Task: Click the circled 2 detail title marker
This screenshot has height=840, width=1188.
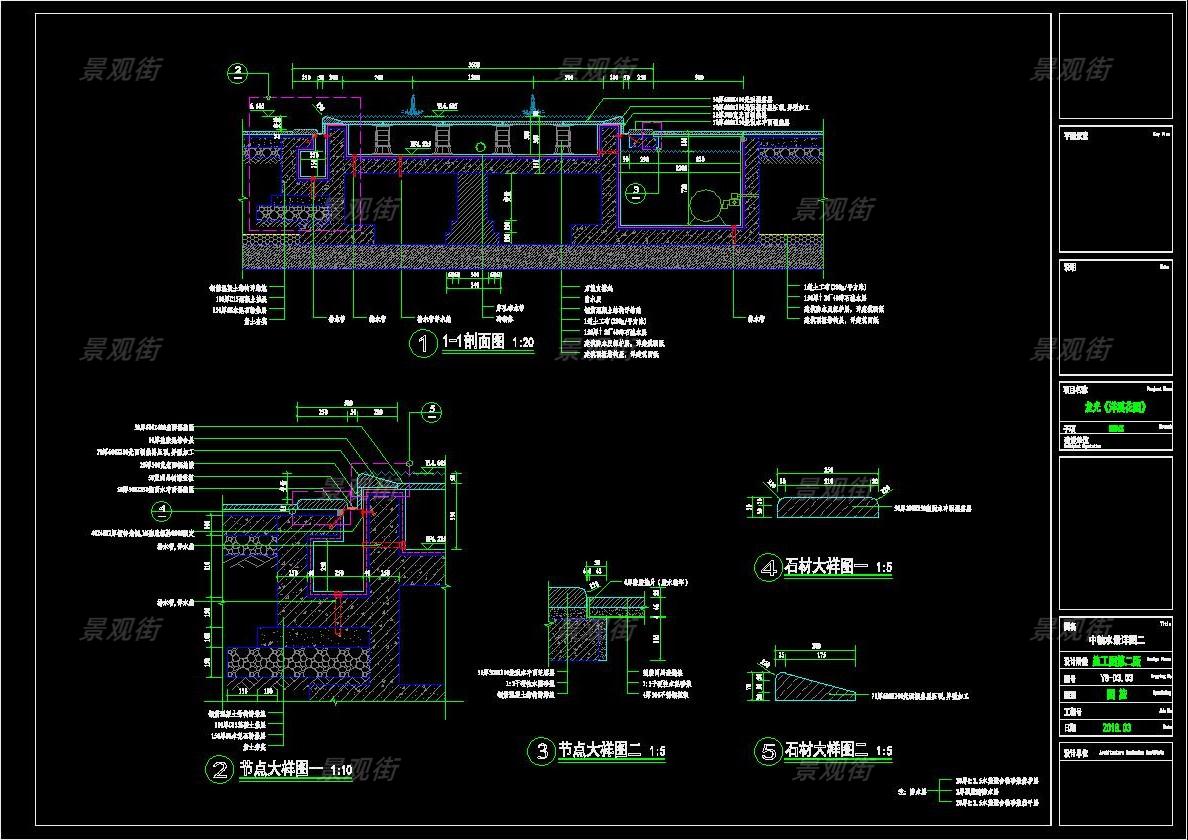Action: (x=220, y=769)
